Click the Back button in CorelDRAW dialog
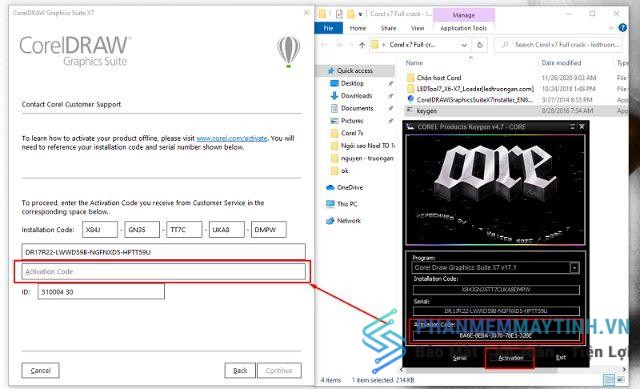Viewport: 640px width, 389px height. (x=240, y=370)
